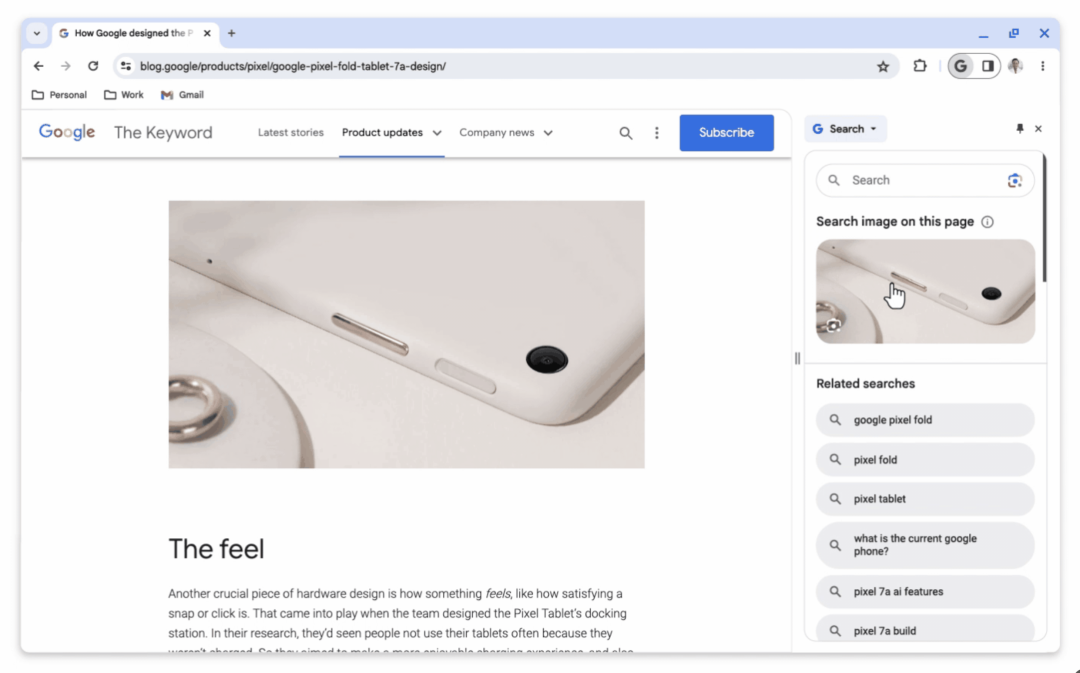This screenshot has height=673, width=1080.
Task: Click the side panel vertical scrollbar
Action: pyautogui.click(x=1044, y=218)
